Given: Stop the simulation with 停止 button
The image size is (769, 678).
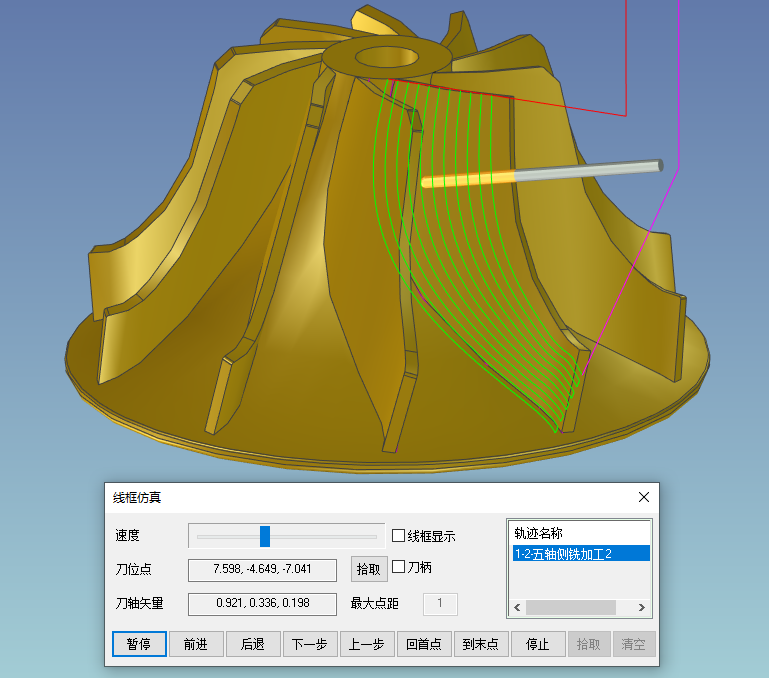Looking at the screenshot, I should tap(538, 644).
